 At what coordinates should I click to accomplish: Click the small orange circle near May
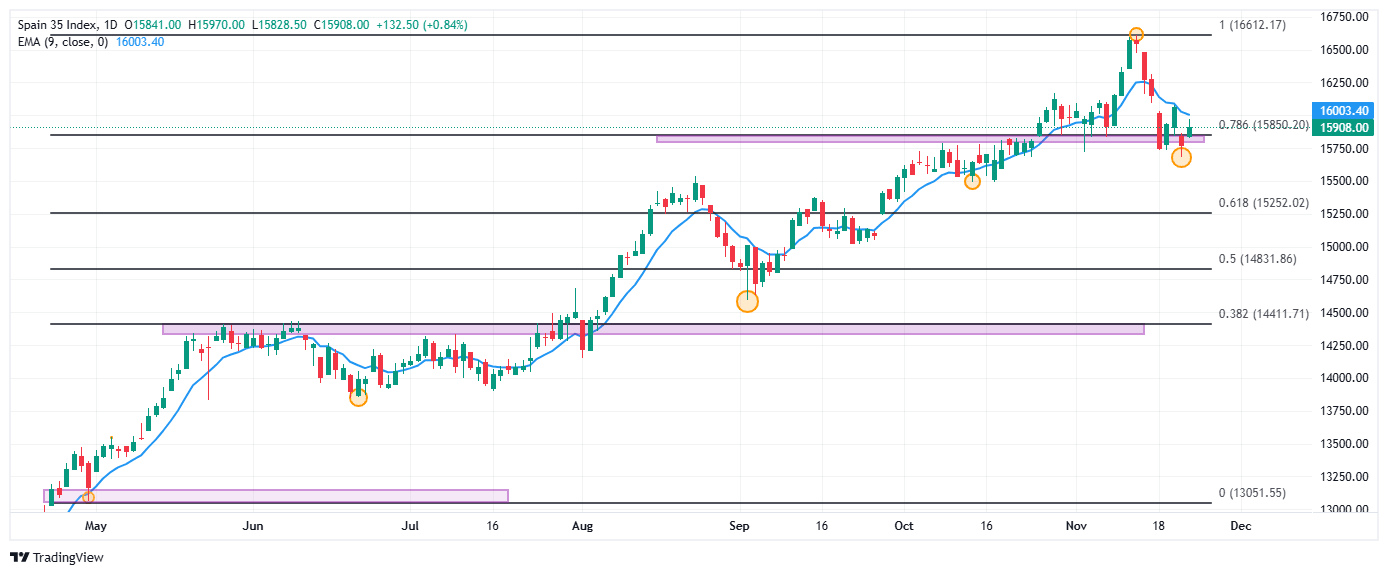88,497
